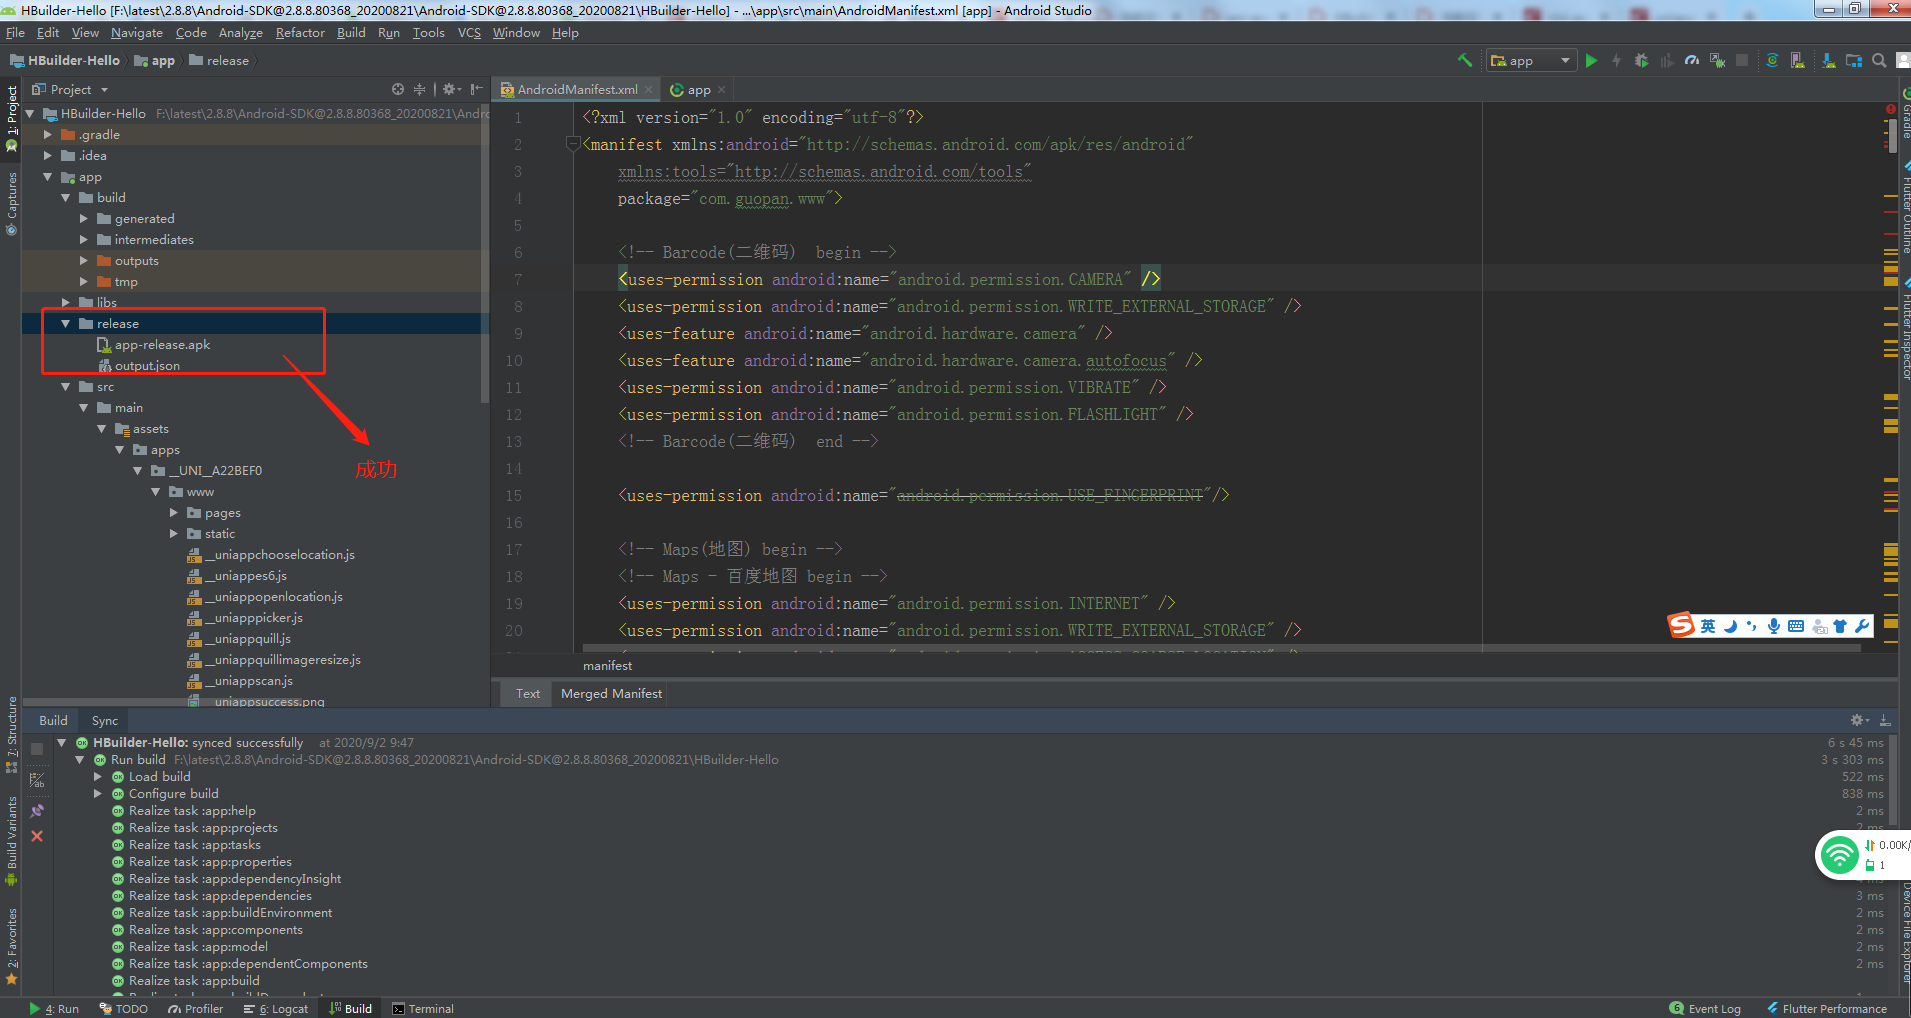Toggle the build output view mode icon
Viewport: 1911px width, 1018px height.
pyautogui.click(x=37, y=780)
